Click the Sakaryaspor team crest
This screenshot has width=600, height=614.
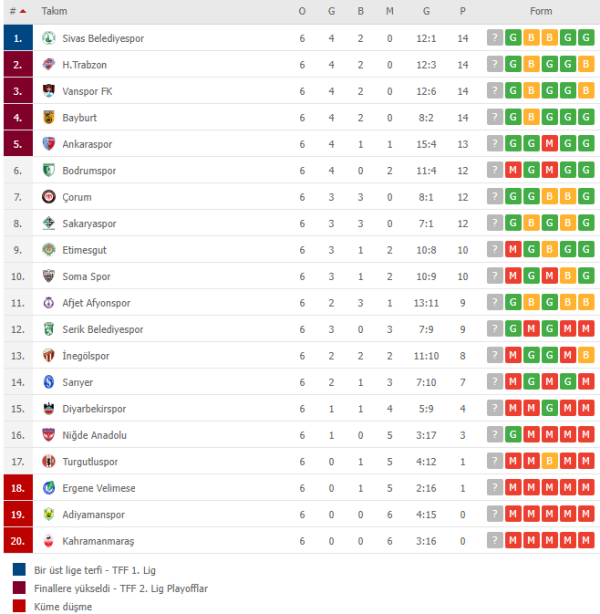(x=49, y=223)
